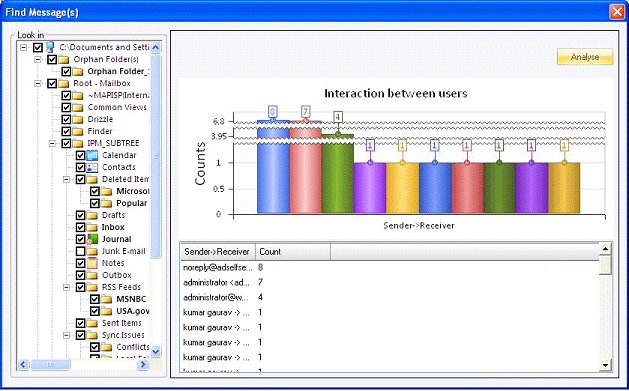Screen dimensions: 629x391
Task: Uncheck the Outbox folder checkbox
Action: pos(81,276)
